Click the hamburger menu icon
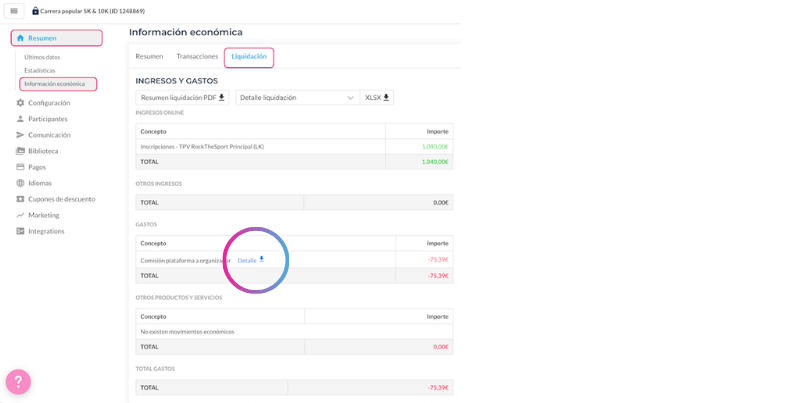The image size is (800, 403). tap(14, 11)
